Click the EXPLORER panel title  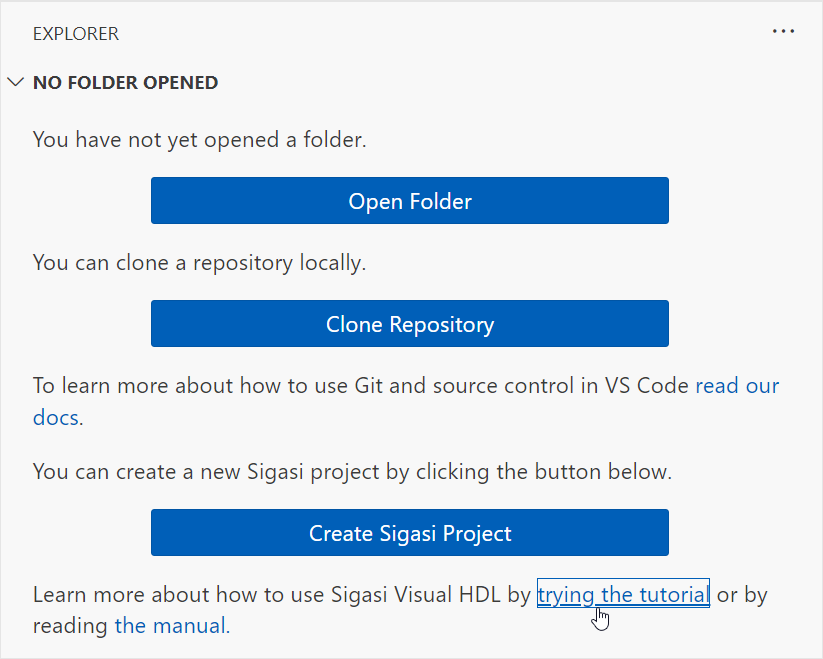pos(76,34)
